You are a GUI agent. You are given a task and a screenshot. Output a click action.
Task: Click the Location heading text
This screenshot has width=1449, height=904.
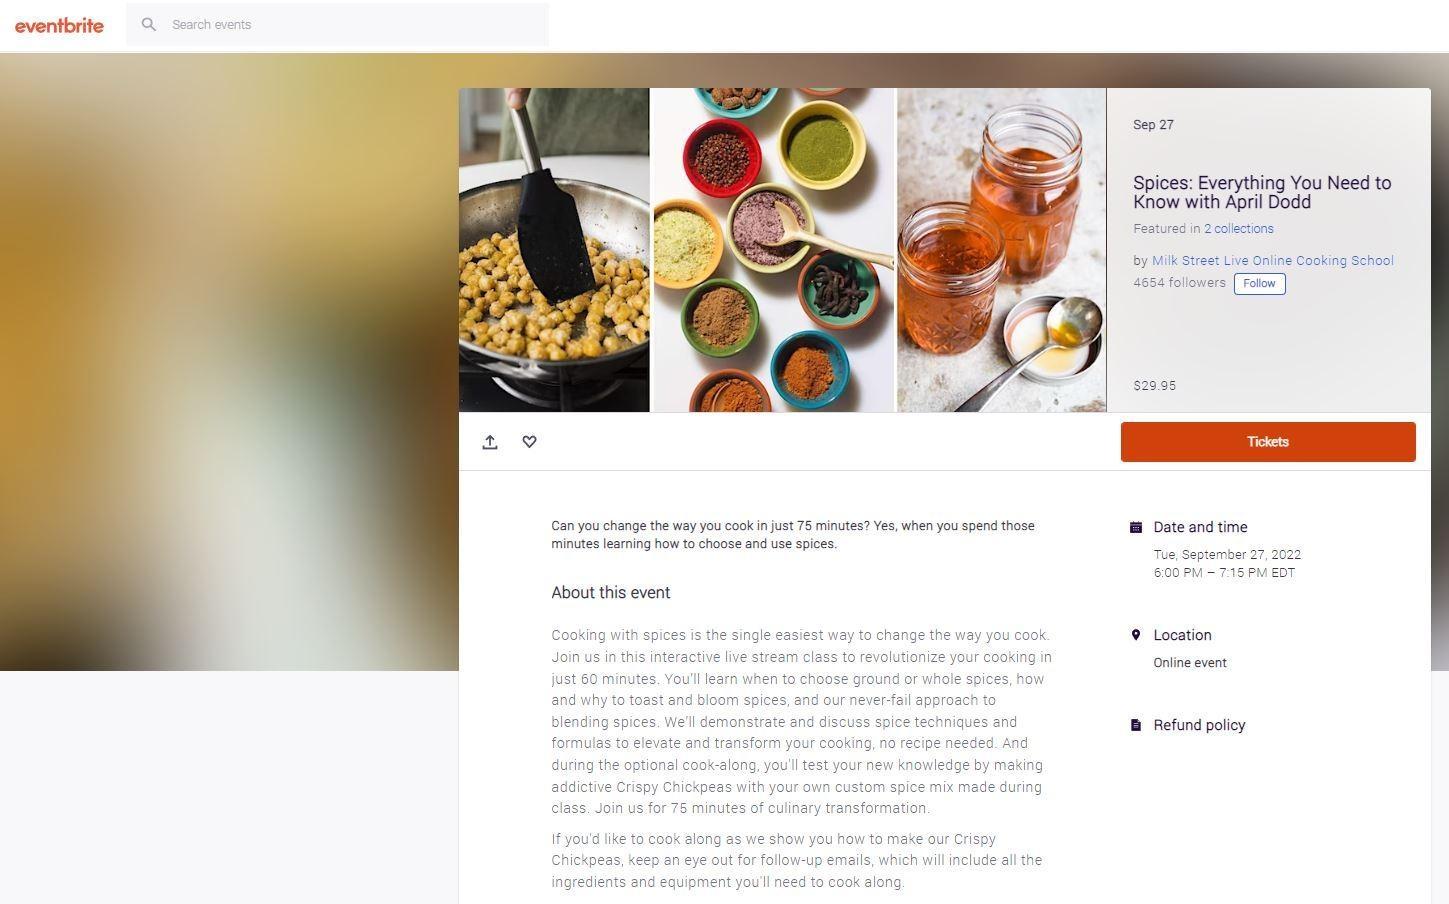point(1182,635)
